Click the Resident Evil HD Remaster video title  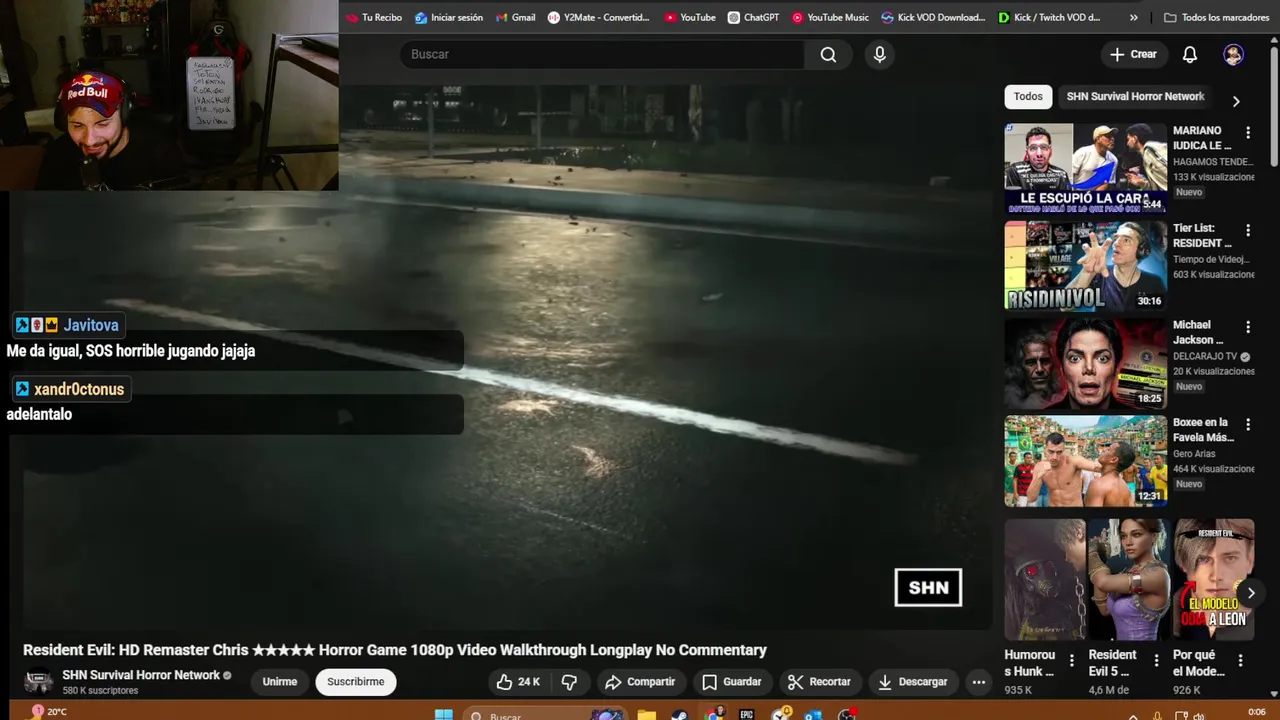click(395, 650)
